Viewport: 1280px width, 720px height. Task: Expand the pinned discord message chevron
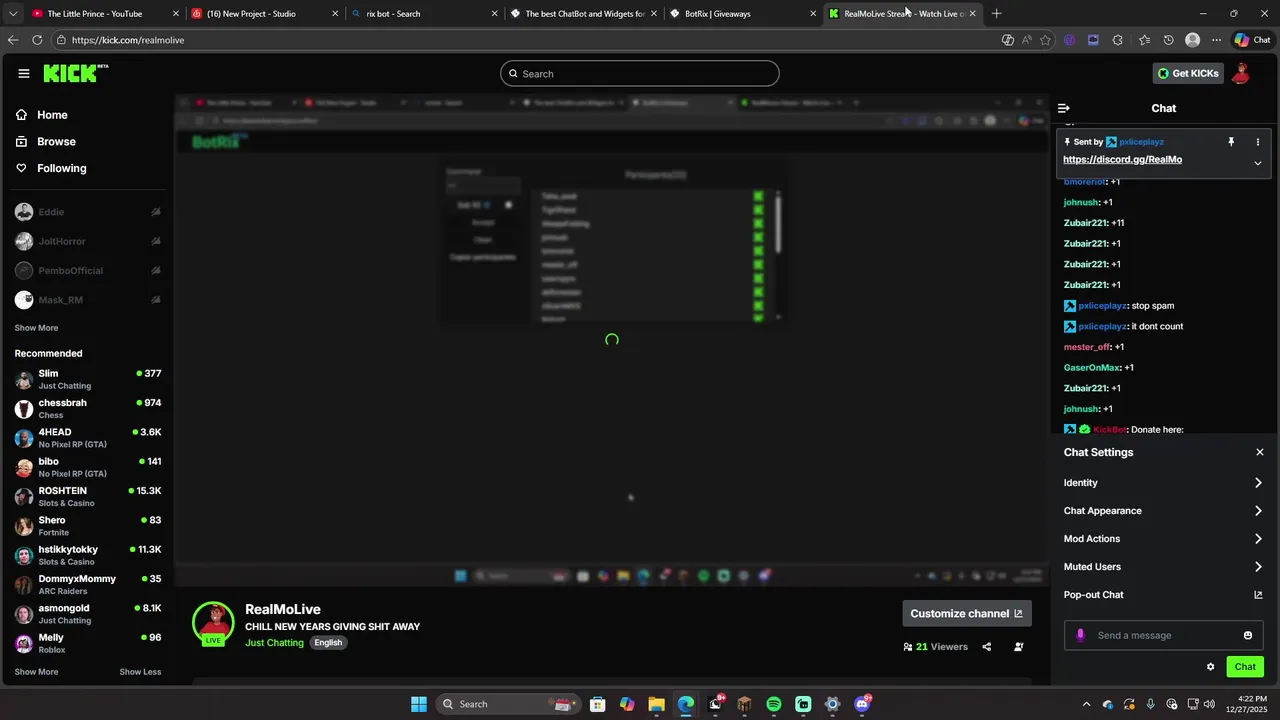1258,163
